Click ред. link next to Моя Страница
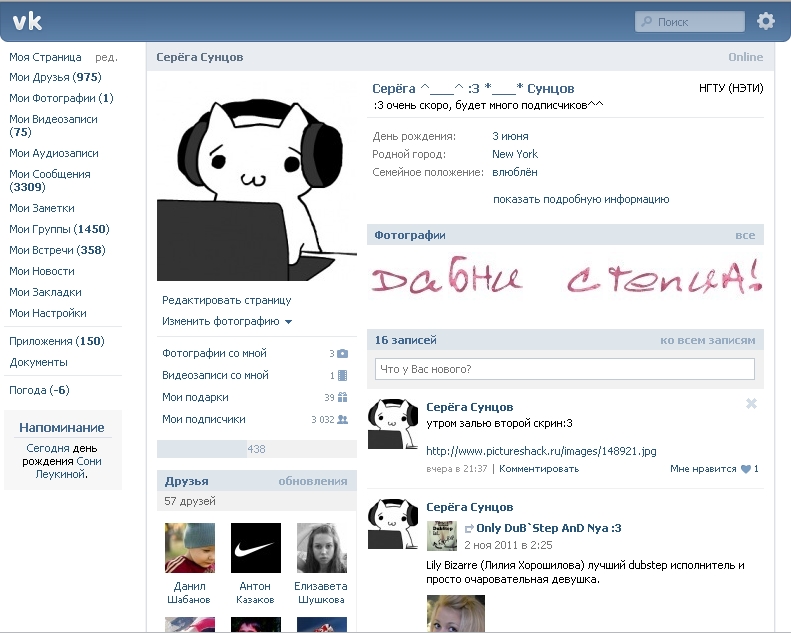791x633 pixels. [x=106, y=57]
